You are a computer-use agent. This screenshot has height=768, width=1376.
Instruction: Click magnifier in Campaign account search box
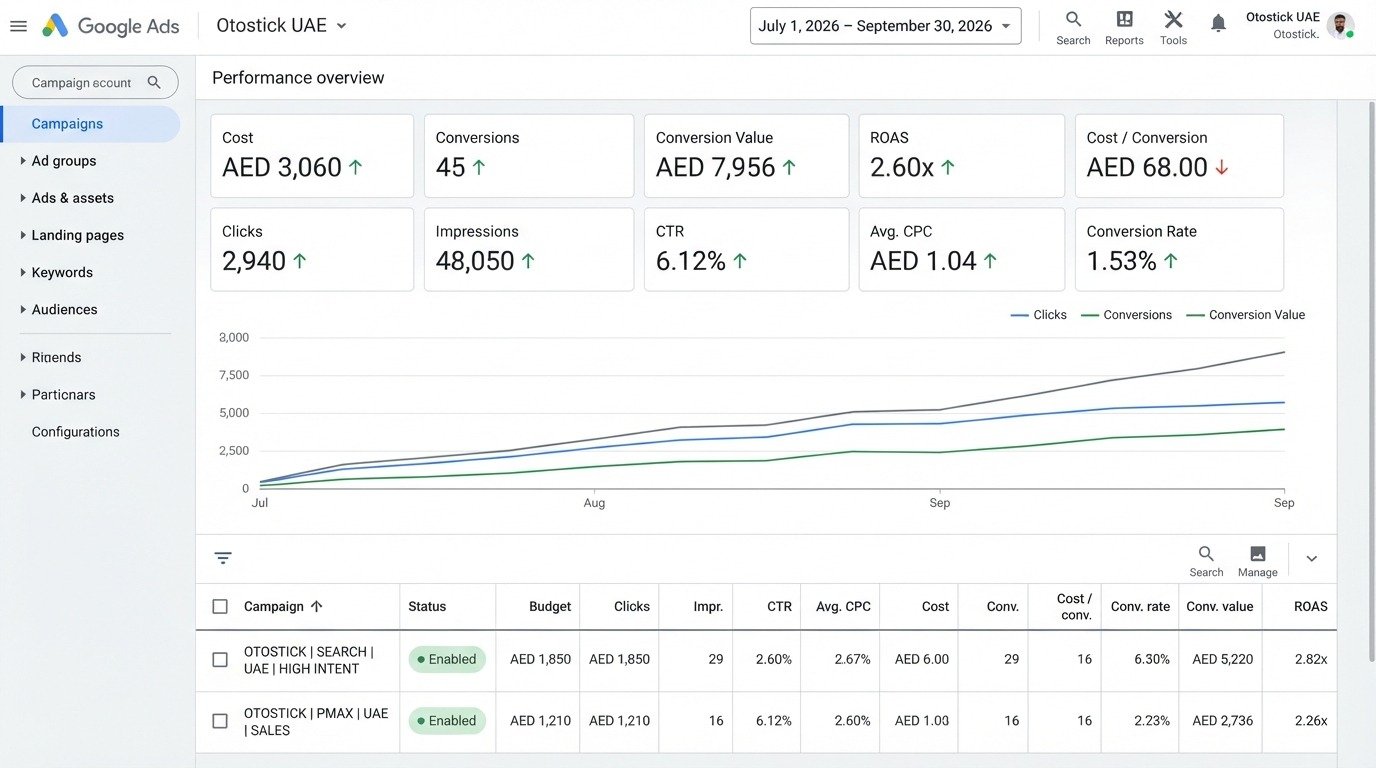click(154, 83)
